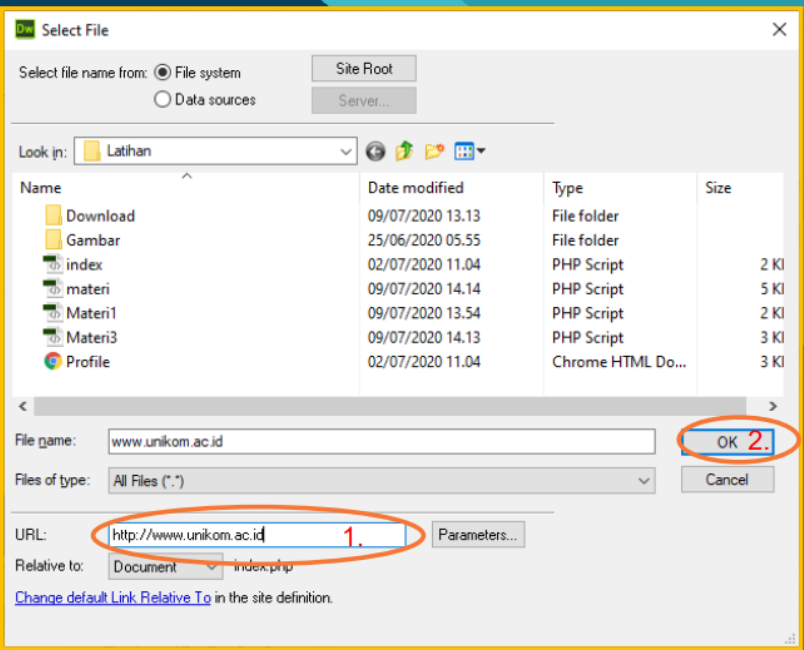Select the Download folder
804x650 pixels.
click(99, 216)
